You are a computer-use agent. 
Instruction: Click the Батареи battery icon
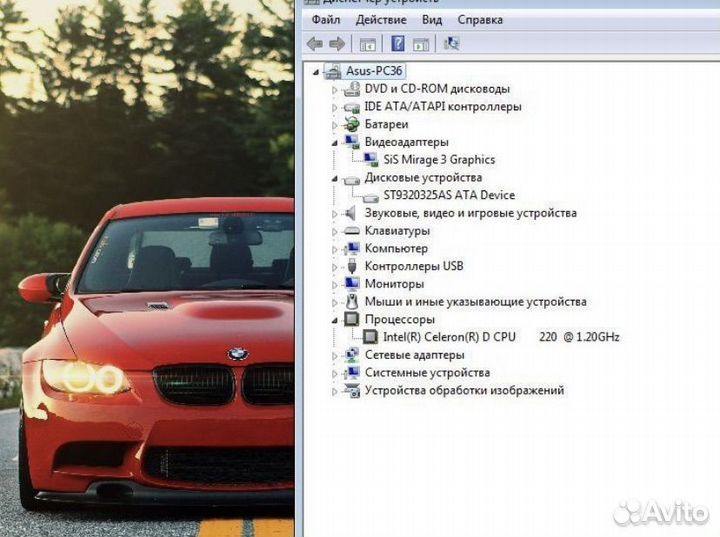(352, 124)
